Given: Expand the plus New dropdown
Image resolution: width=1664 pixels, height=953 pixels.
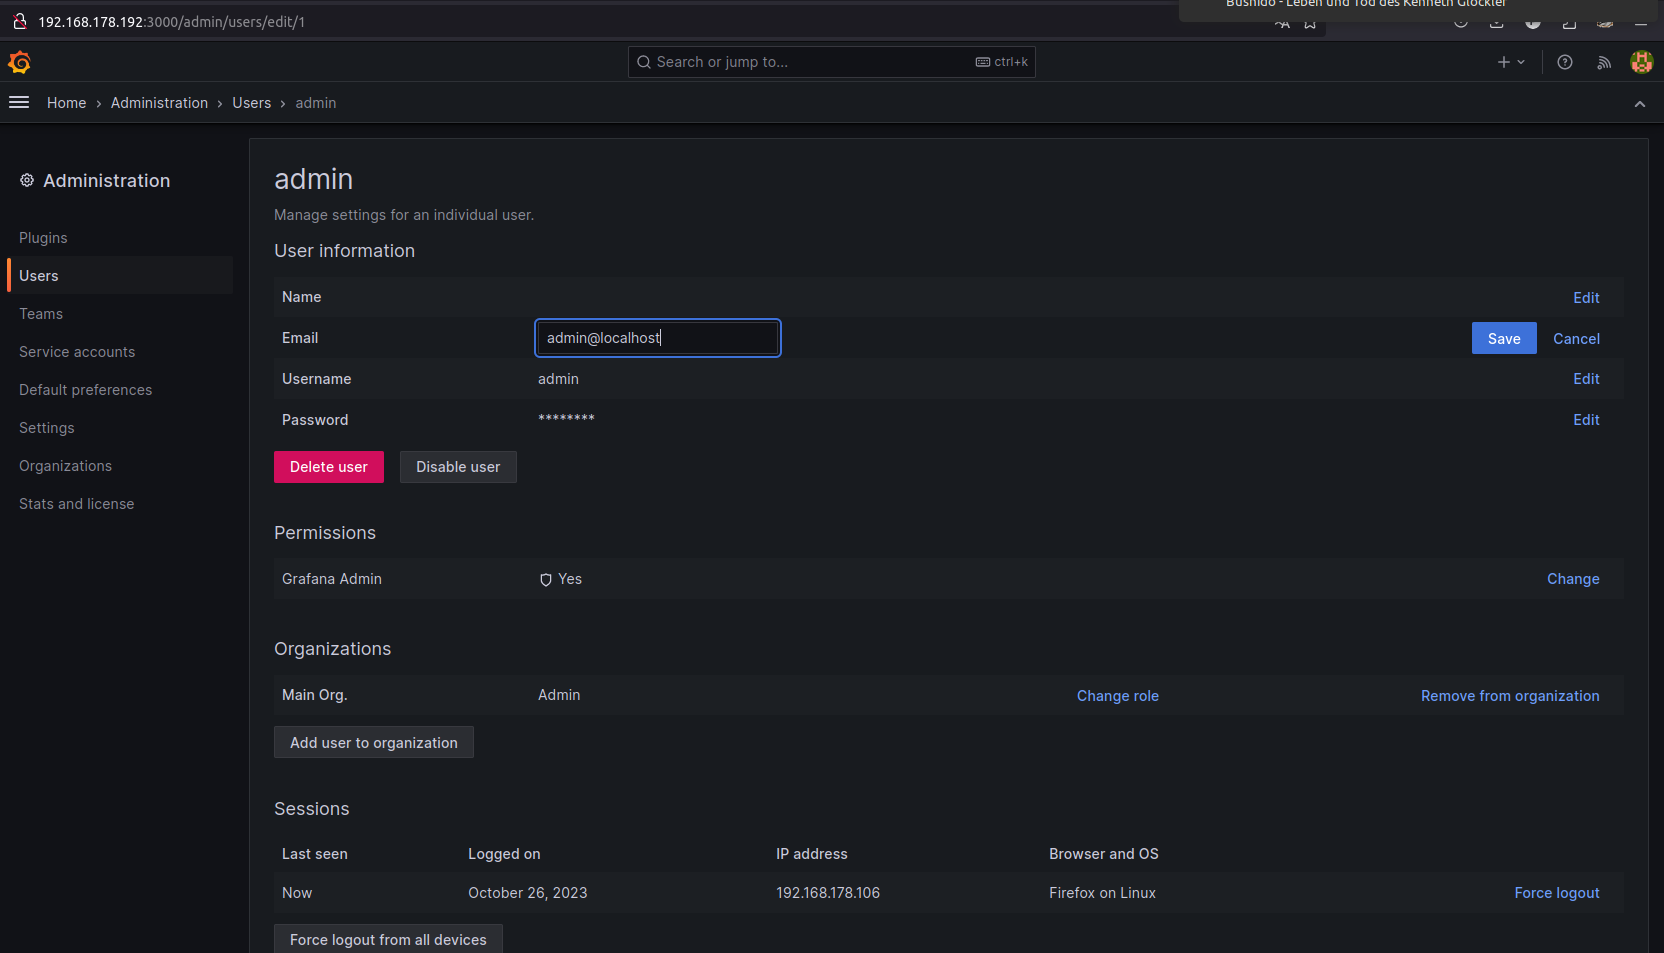Looking at the screenshot, I should tap(1510, 62).
